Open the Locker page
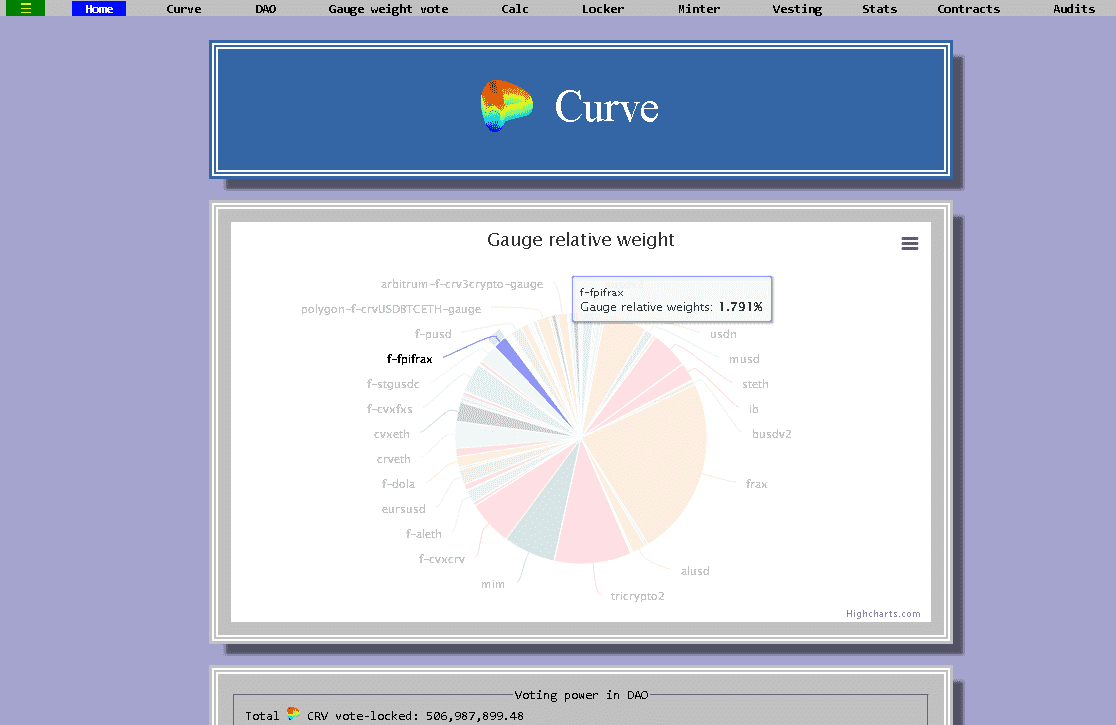Viewport: 1116px width, 725px height. [x=603, y=9]
